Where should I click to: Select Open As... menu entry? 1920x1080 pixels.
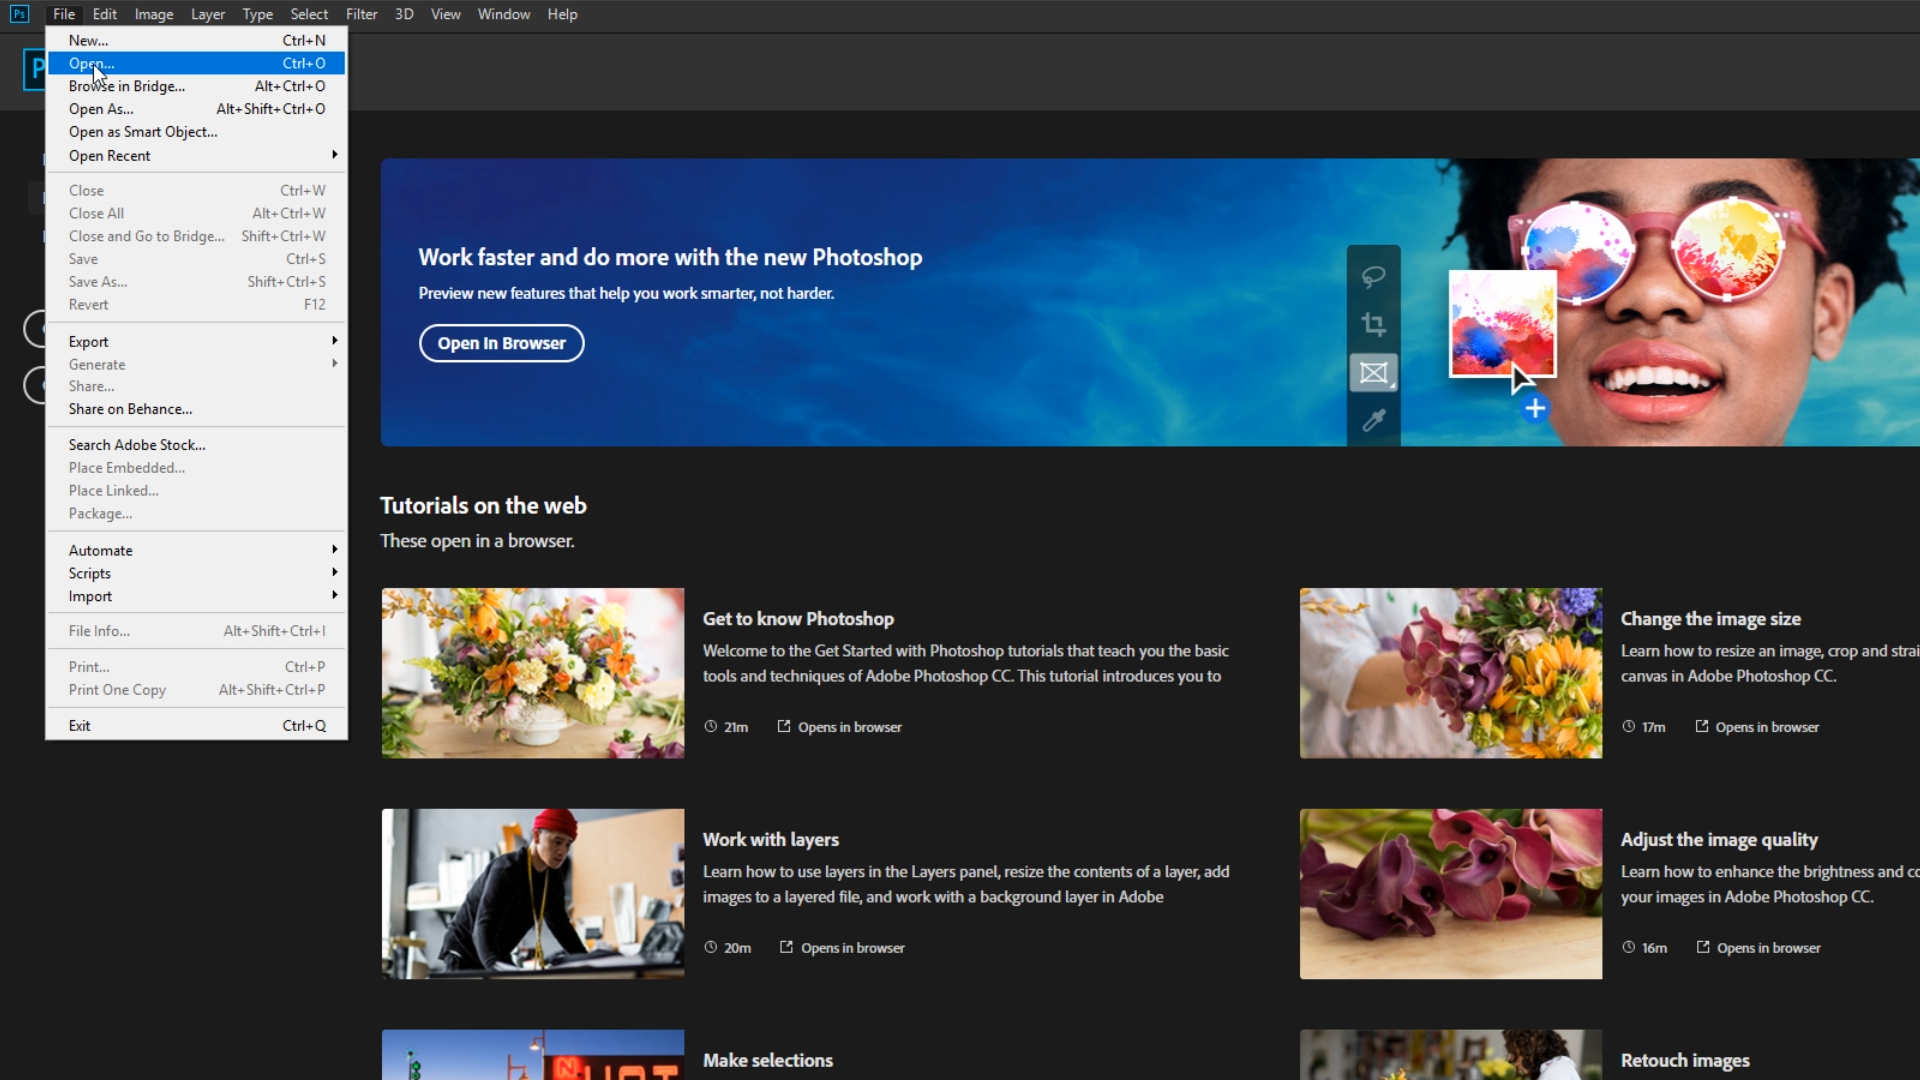coord(196,109)
